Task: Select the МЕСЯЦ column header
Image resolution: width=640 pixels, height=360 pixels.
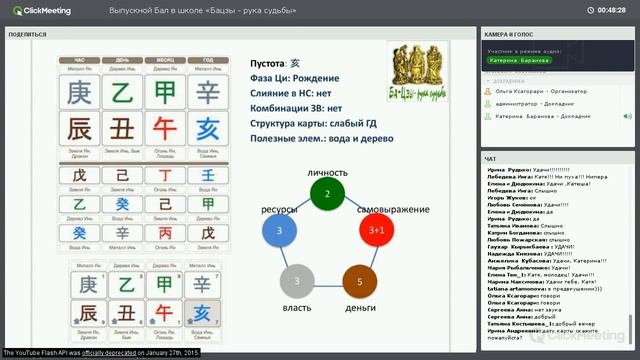Action: (165, 60)
